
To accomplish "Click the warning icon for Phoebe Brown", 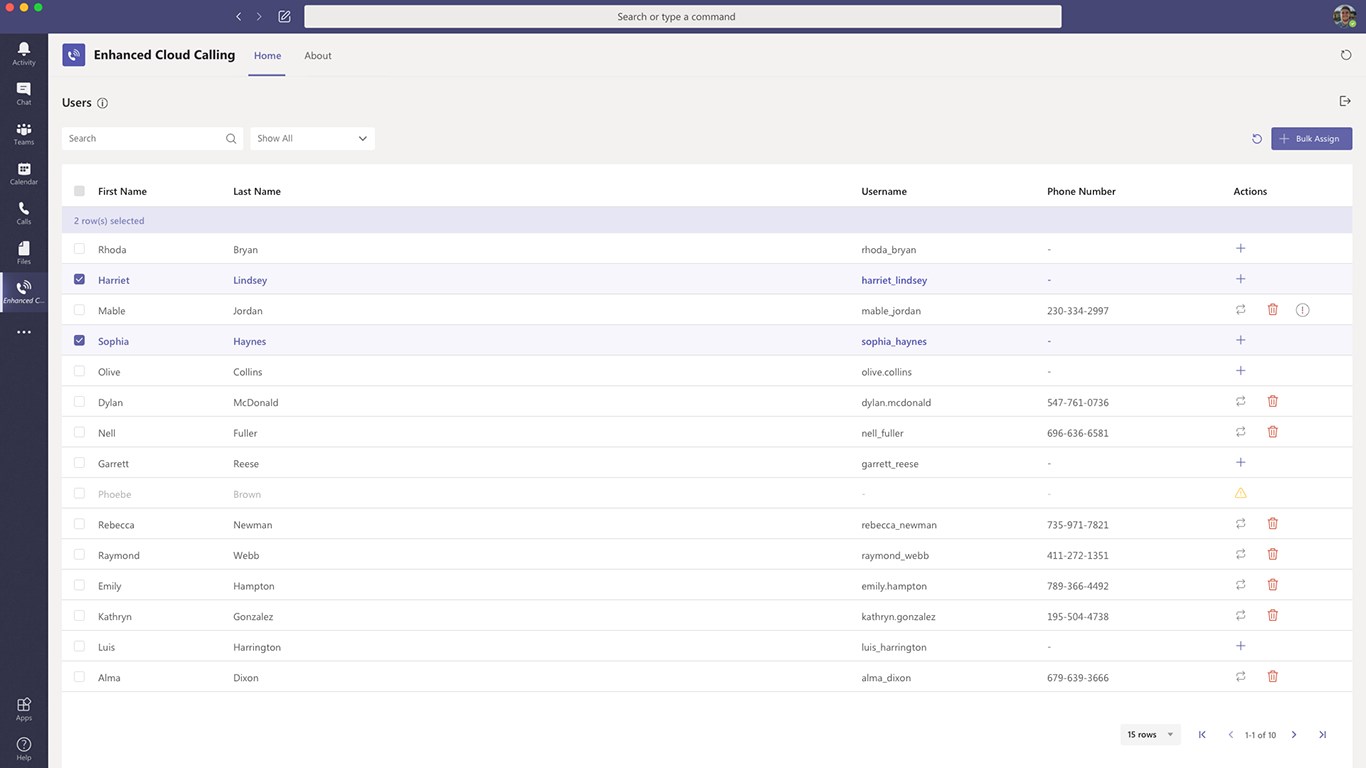I will point(1240,493).
